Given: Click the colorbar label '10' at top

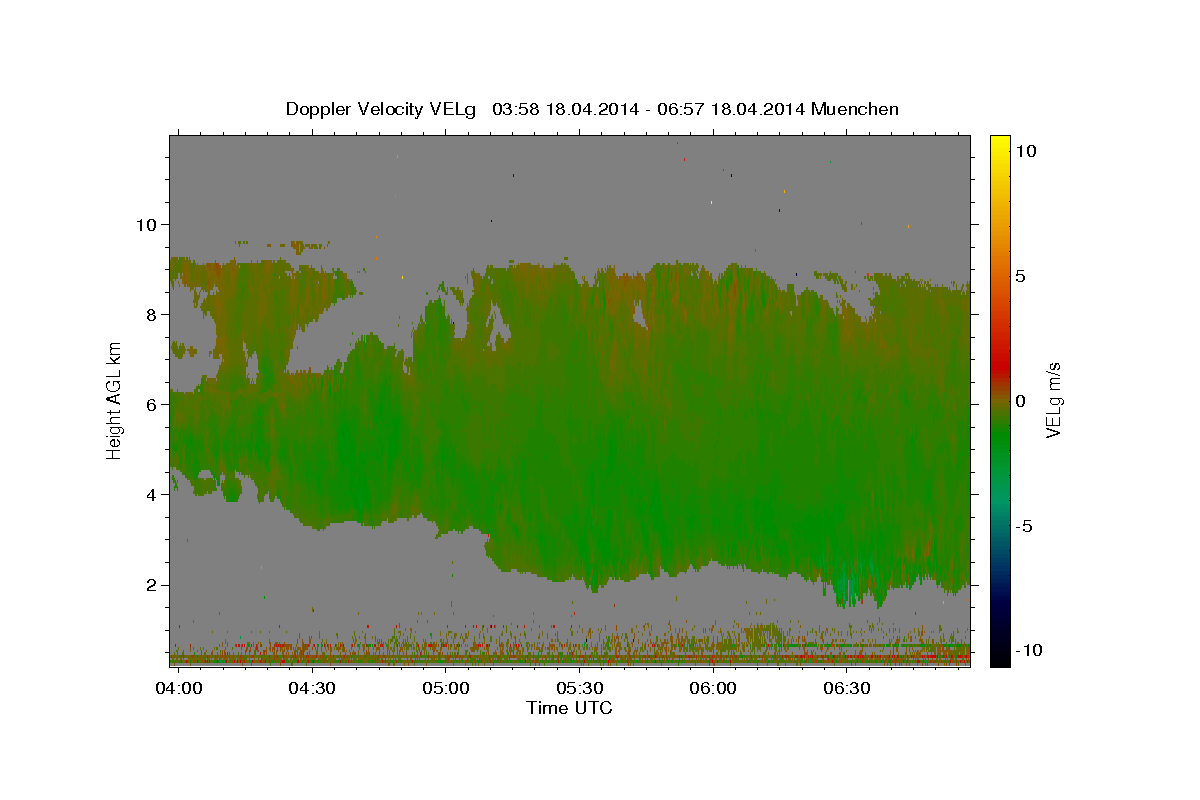Looking at the screenshot, I should point(1025,151).
